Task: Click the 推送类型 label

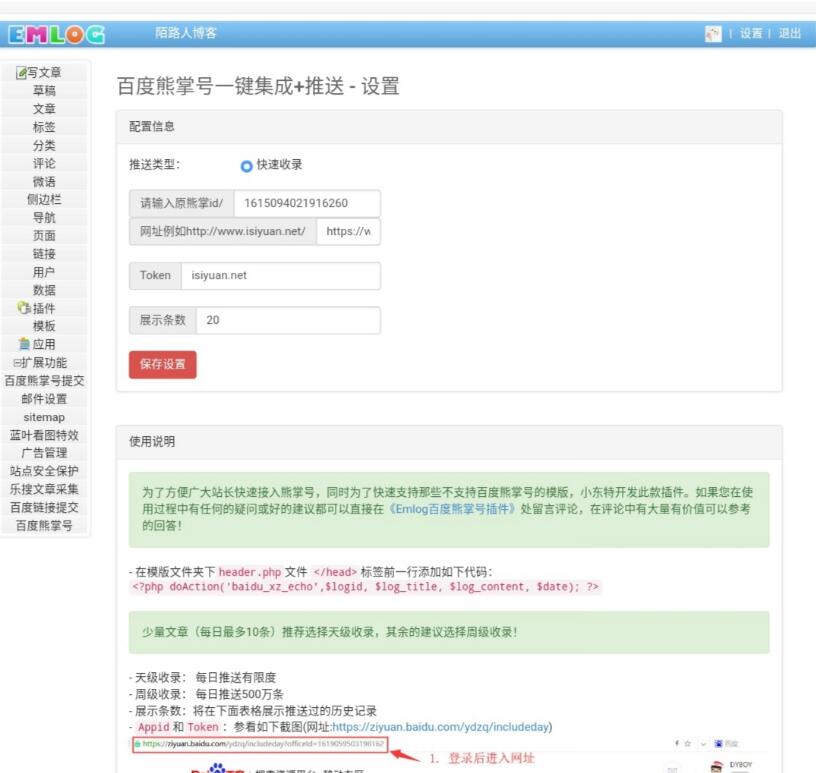Action: tap(155, 164)
